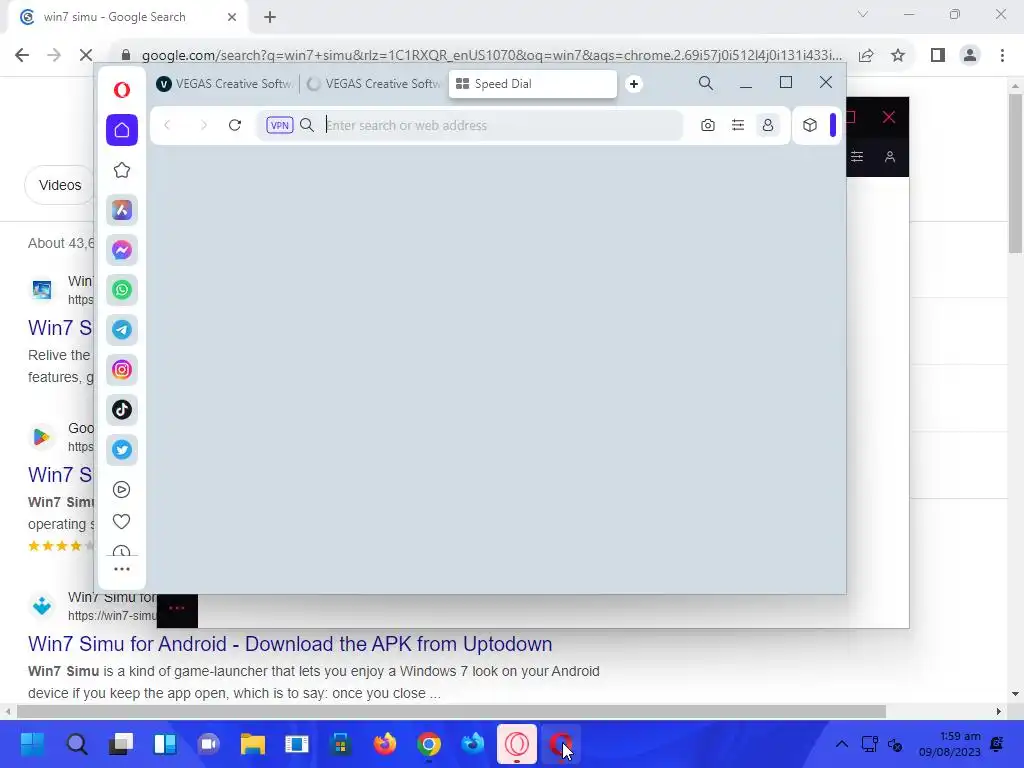The image size is (1024, 768).
Task: Open Chrome's tab search chevron
Action: (x=863, y=14)
